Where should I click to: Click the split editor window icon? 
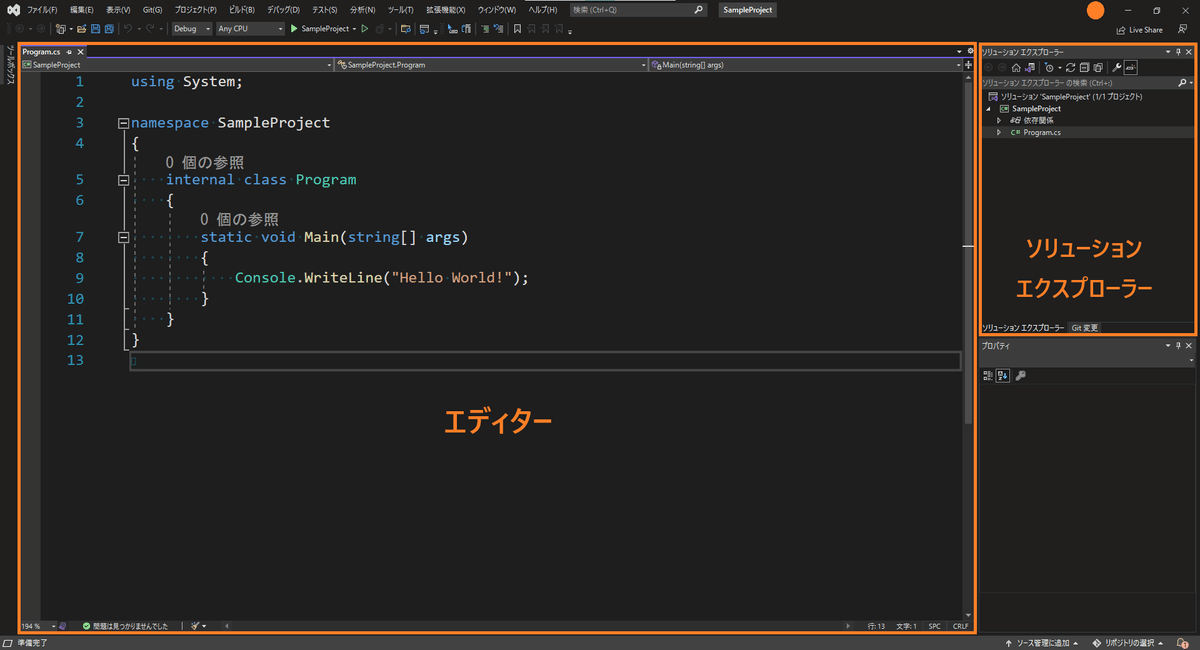(x=968, y=65)
